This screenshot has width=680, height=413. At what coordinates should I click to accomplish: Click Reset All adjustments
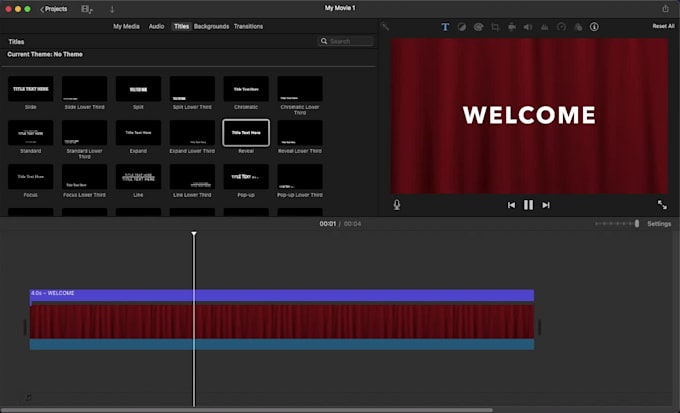pyautogui.click(x=663, y=26)
